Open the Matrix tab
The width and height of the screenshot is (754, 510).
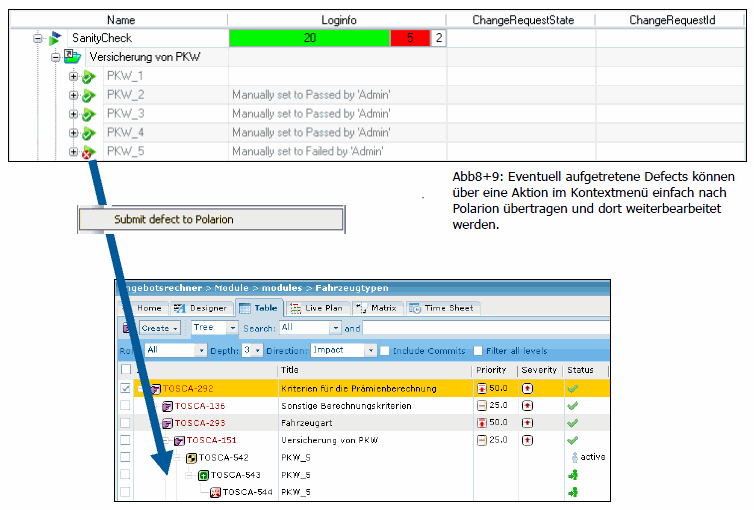[x=377, y=308]
